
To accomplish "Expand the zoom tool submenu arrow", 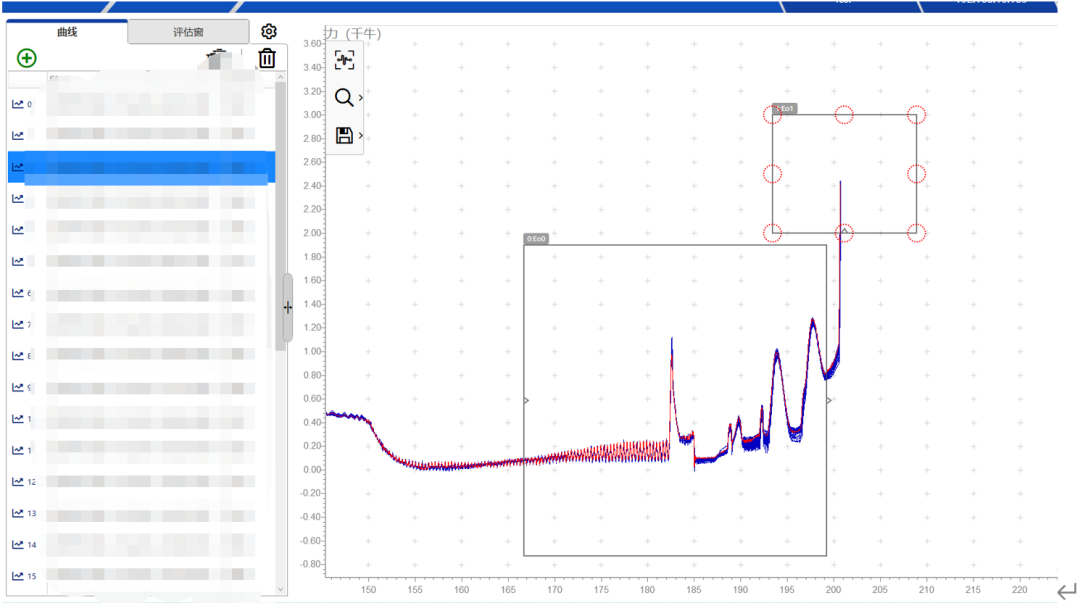I will (x=360, y=98).
